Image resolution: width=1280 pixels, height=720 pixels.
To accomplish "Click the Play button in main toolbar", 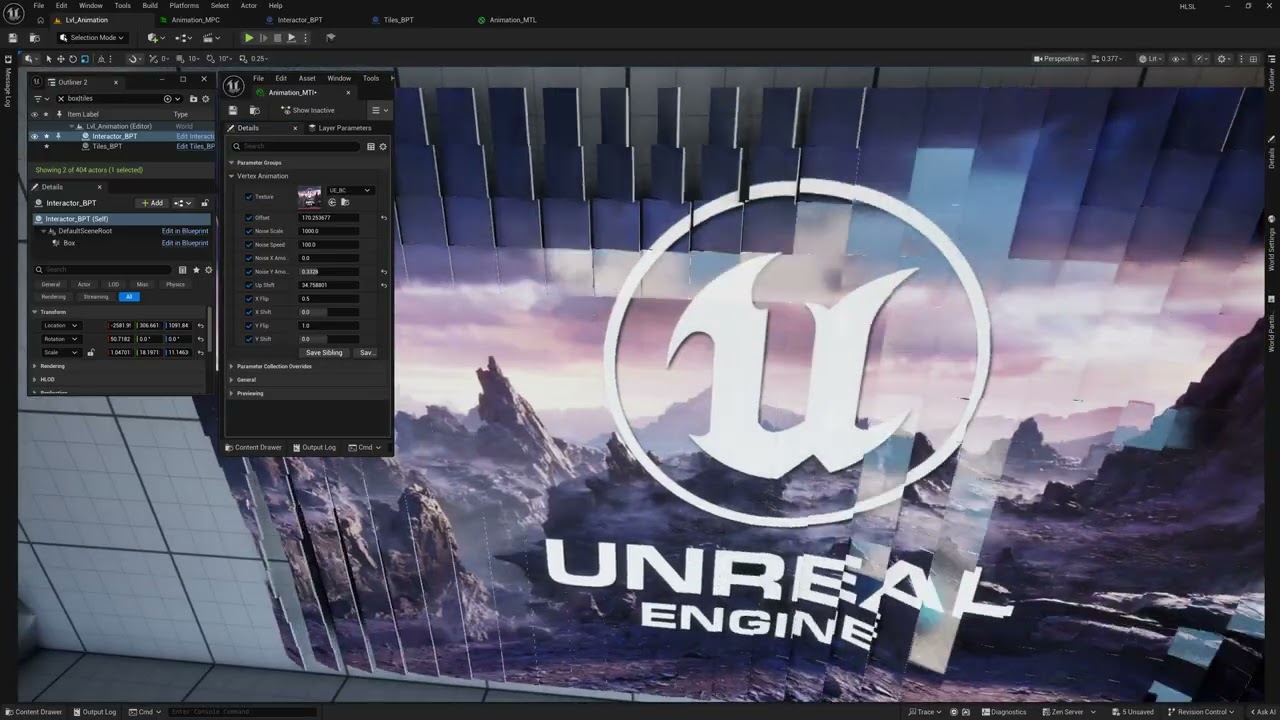I will pos(249,38).
